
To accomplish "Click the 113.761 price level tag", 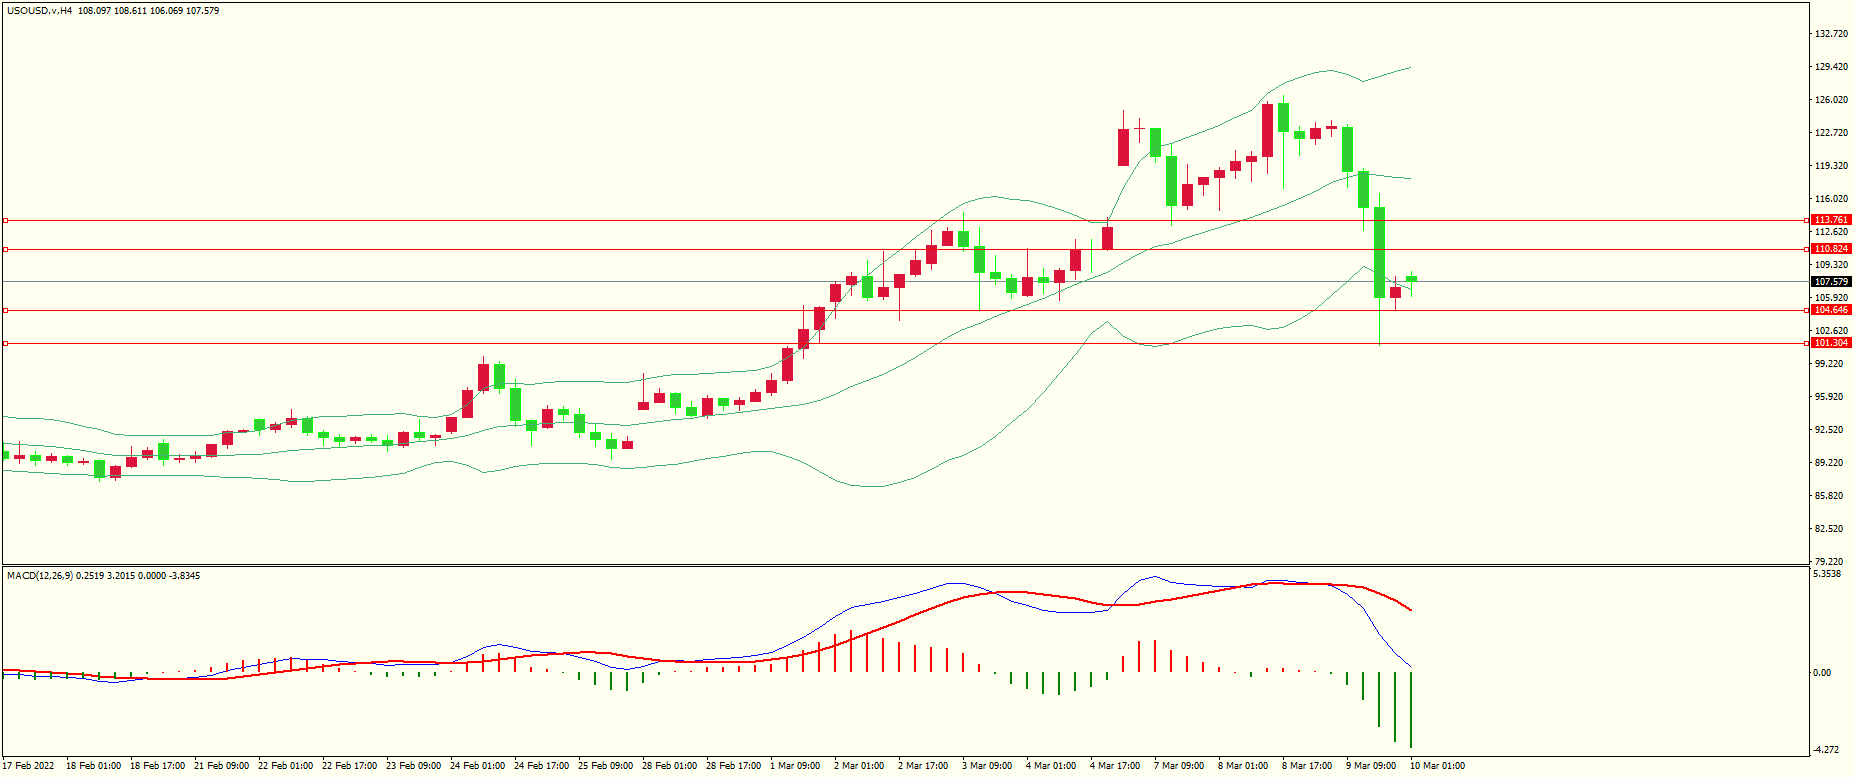I will coord(1831,220).
